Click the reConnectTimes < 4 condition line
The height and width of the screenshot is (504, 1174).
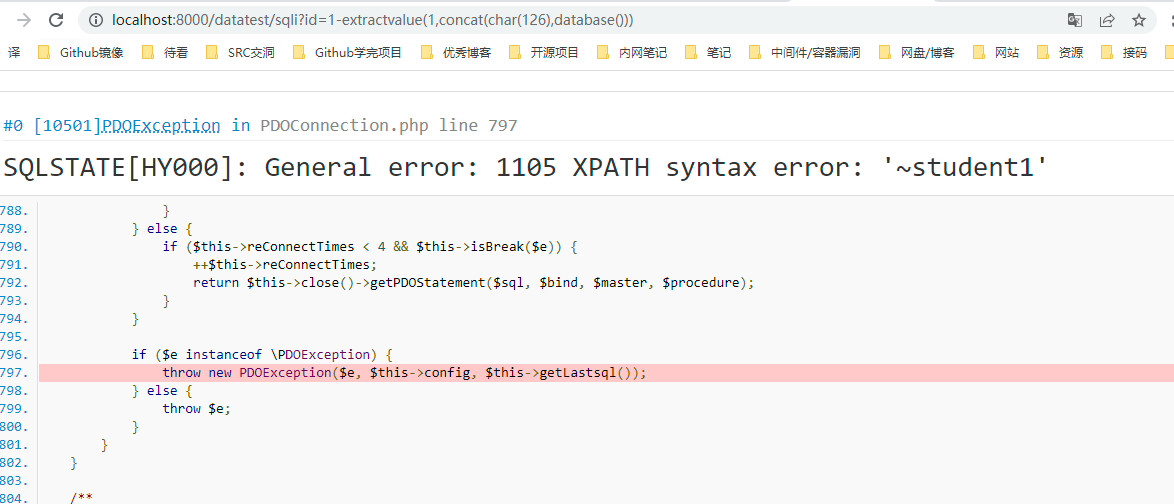(371, 246)
